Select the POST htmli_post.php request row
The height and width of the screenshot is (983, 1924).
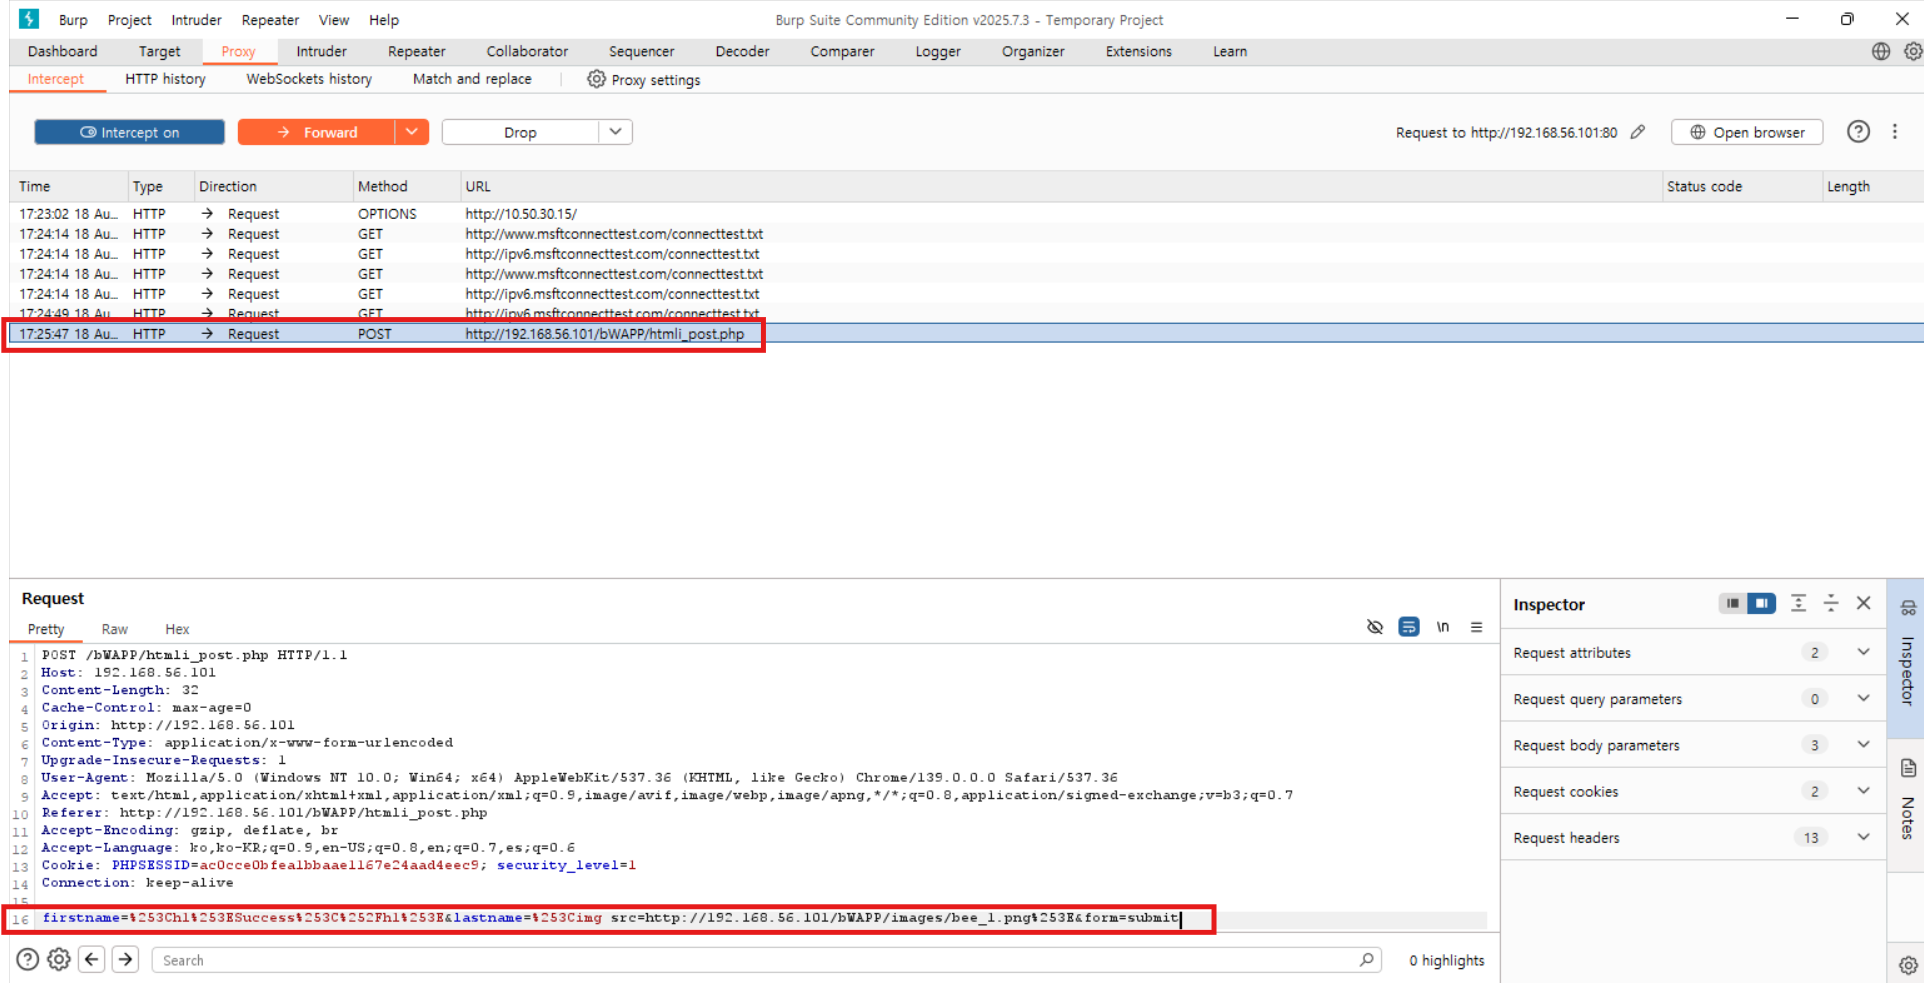[x=966, y=334]
